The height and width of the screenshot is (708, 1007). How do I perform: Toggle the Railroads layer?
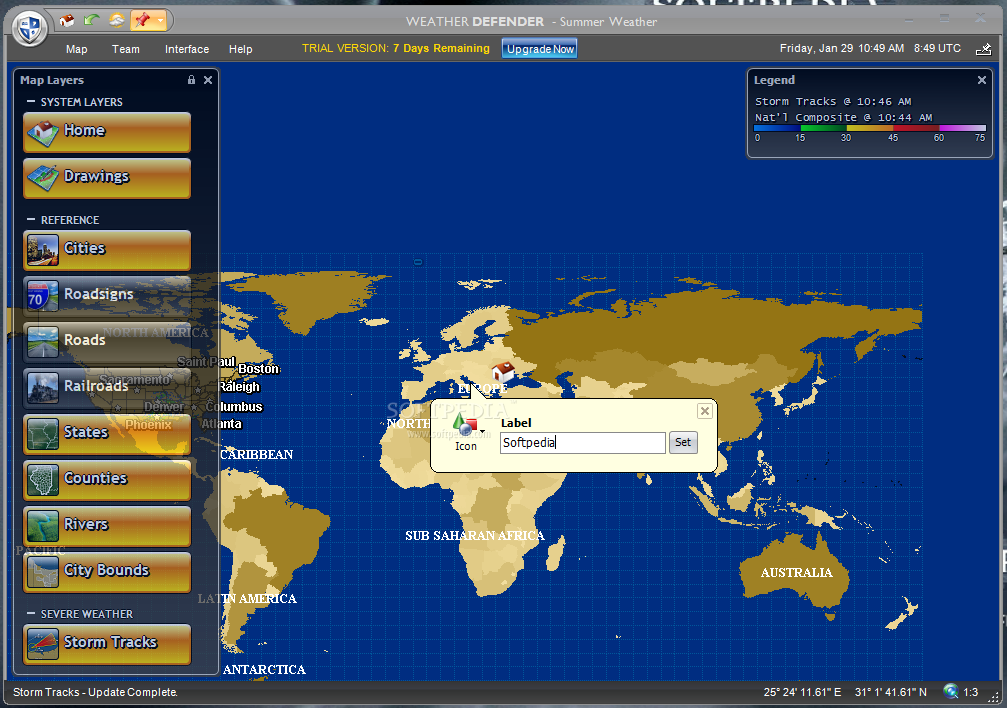click(x=107, y=388)
